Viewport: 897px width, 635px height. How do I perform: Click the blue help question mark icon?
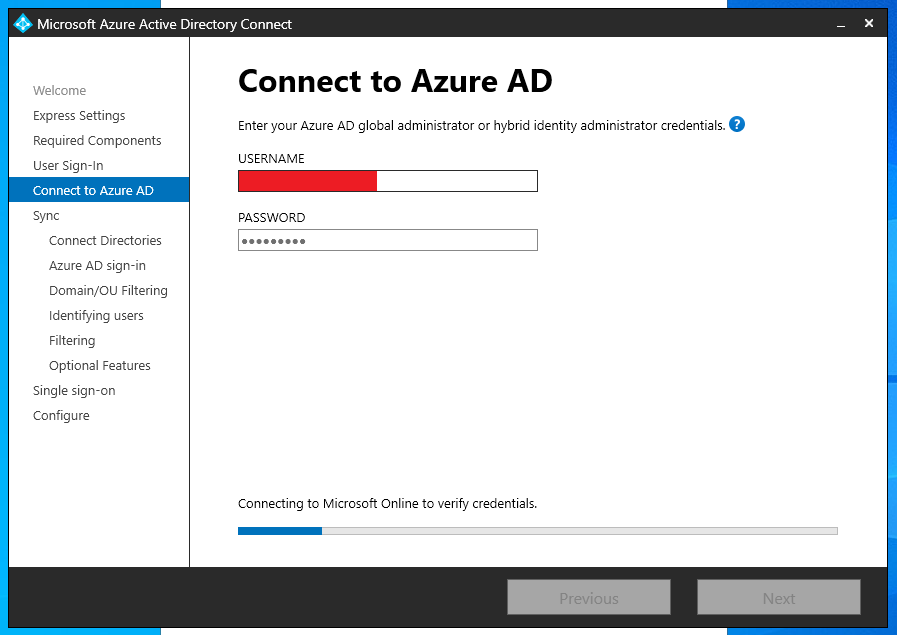coord(737,124)
